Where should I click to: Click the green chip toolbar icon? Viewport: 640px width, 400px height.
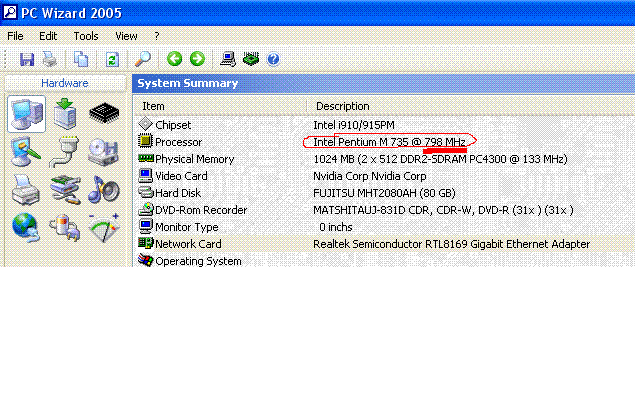(x=251, y=59)
